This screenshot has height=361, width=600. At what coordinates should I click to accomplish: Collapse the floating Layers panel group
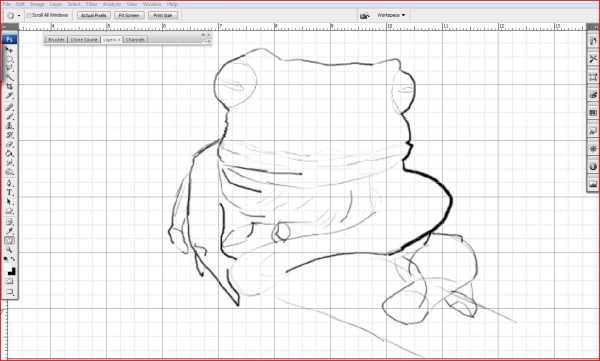(204, 35)
